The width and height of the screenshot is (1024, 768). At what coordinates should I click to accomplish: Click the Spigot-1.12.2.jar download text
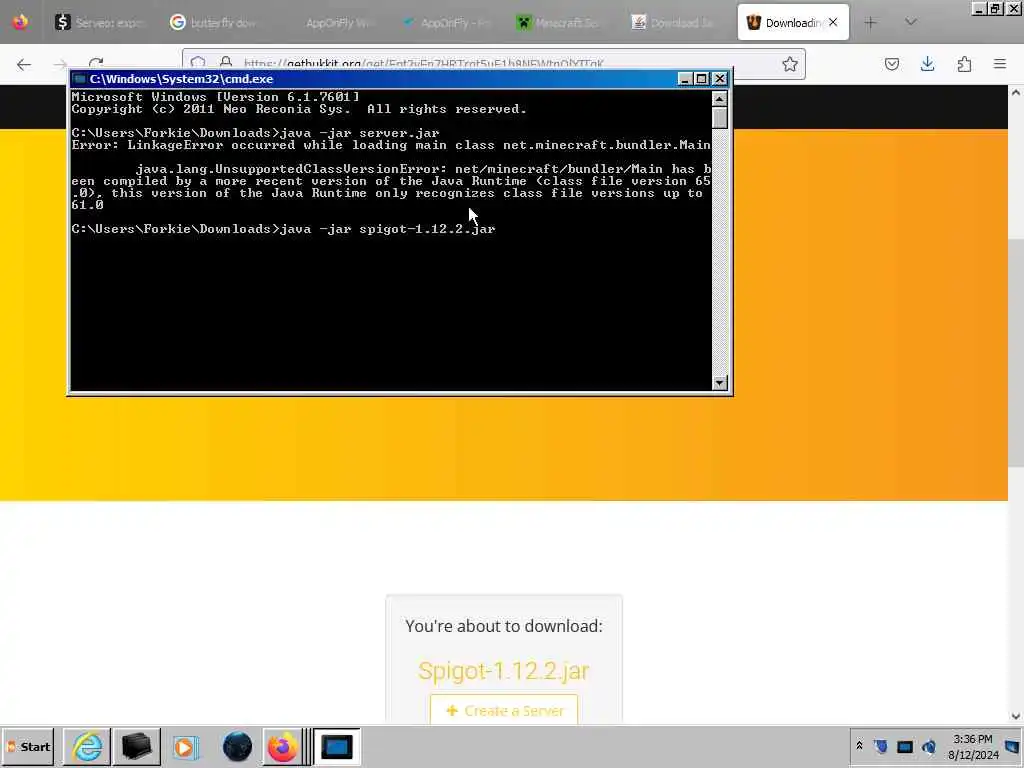pos(504,671)
